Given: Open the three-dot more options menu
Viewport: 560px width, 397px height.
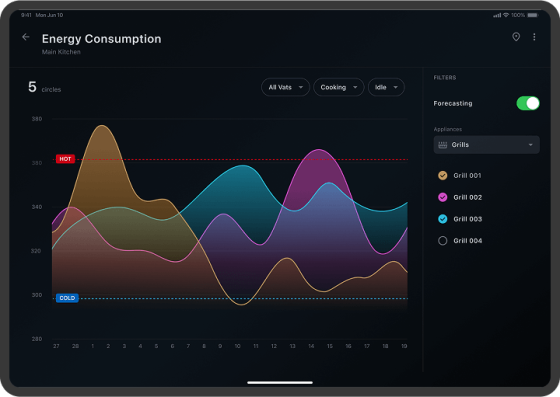Looking at the screenshot, I should click(x=534, y=37).
